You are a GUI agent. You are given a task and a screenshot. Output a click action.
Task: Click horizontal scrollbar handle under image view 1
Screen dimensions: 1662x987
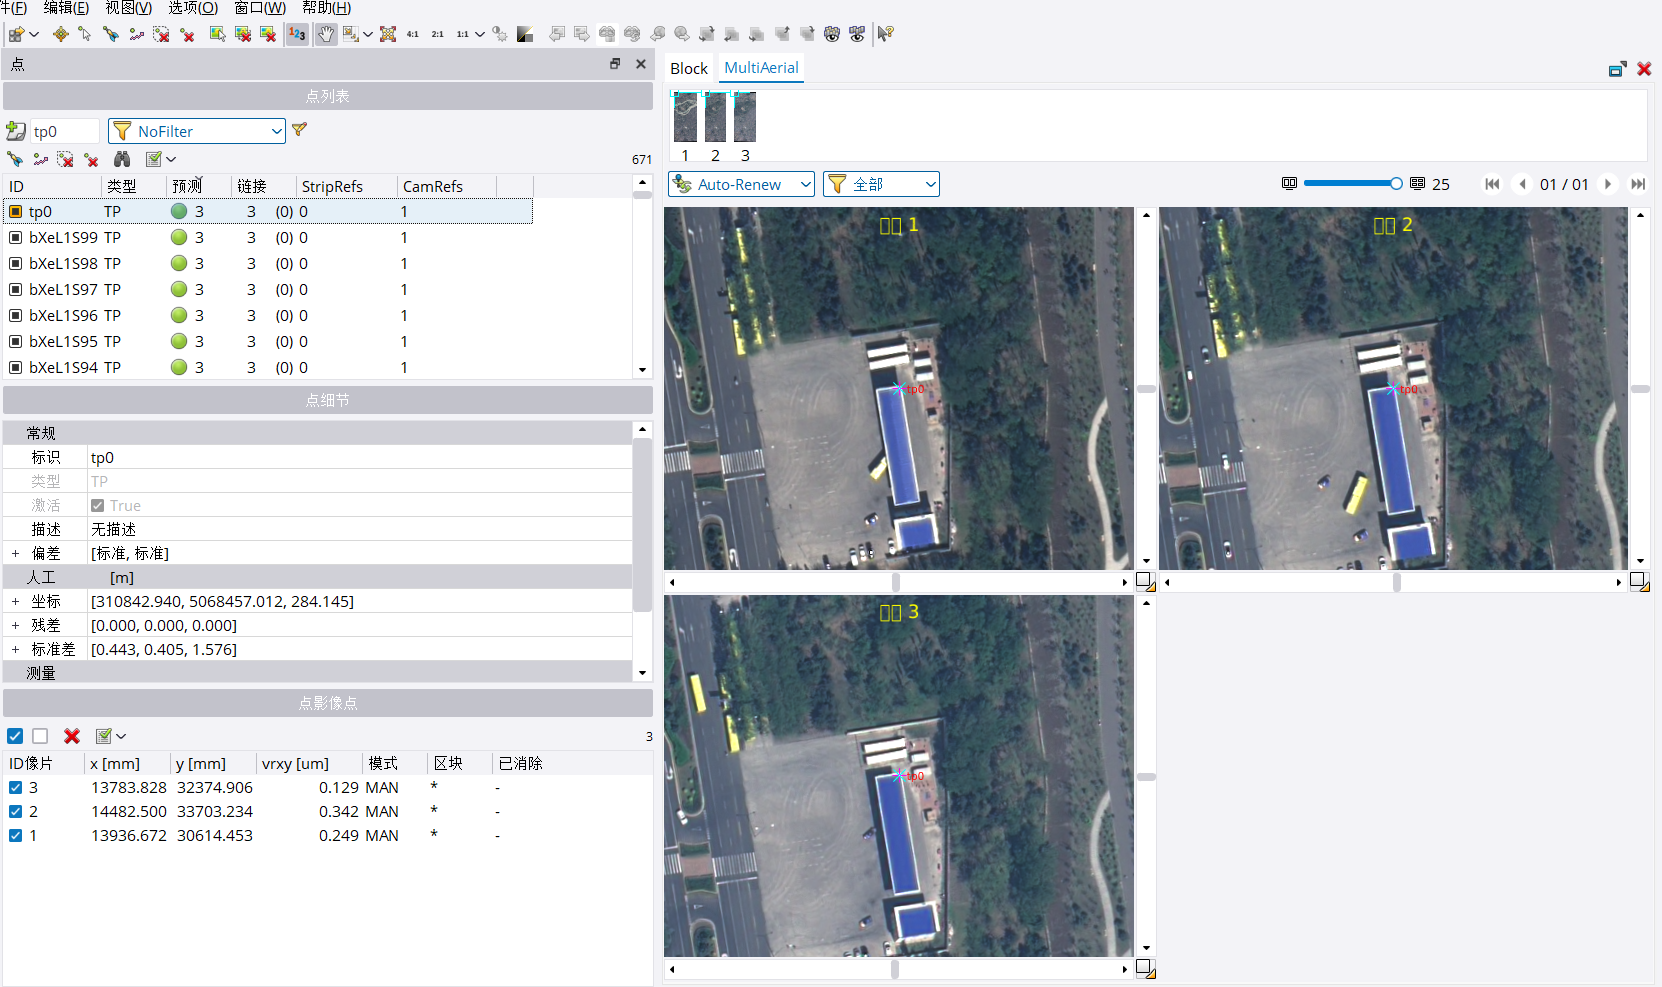pos(895,581)
